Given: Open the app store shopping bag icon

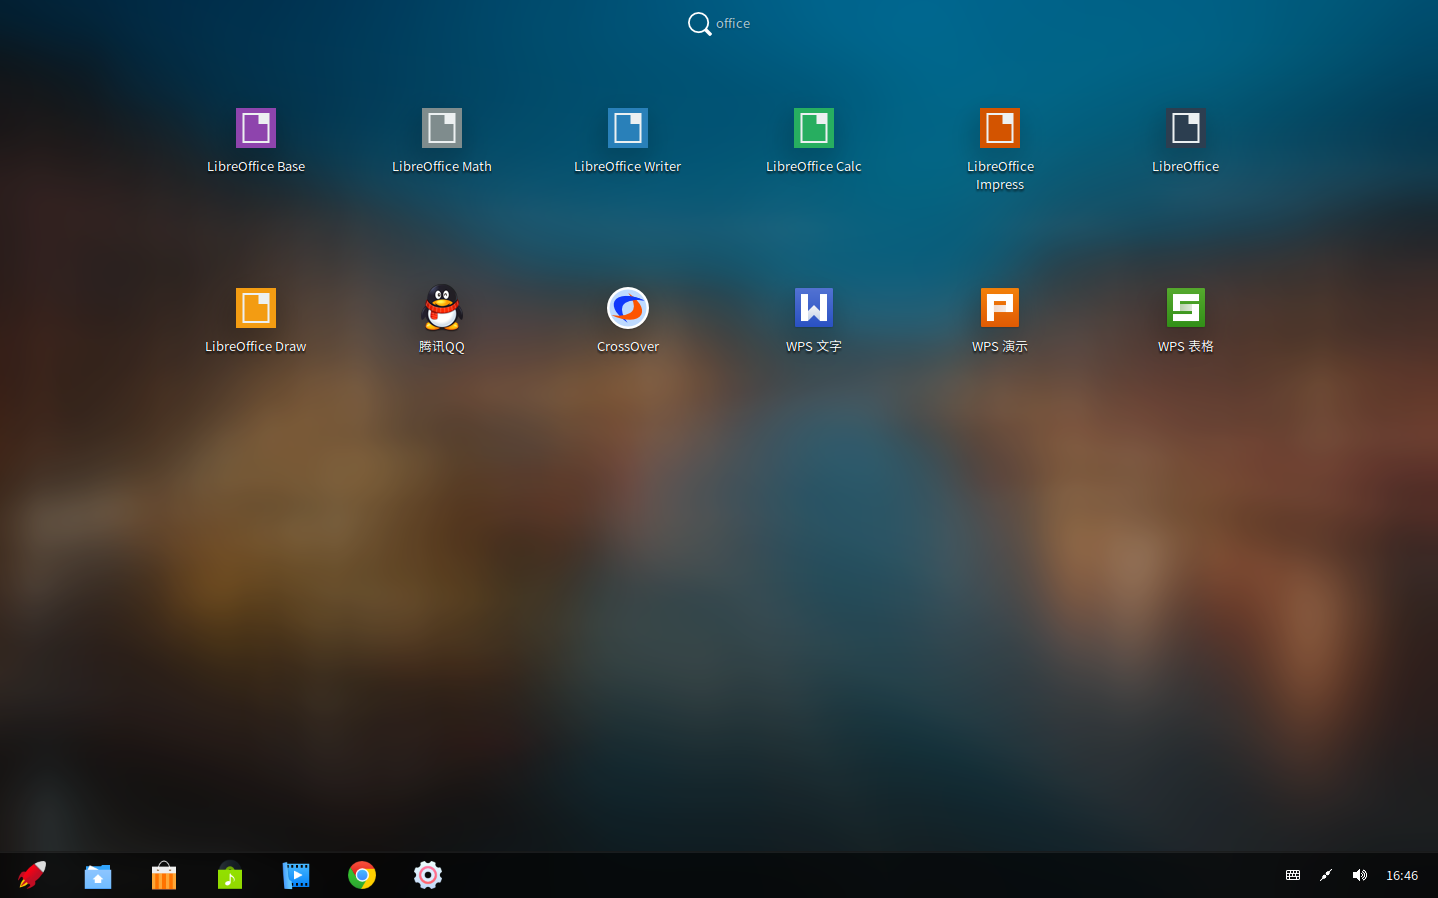Looking at the screenshot, I should 164,876.
